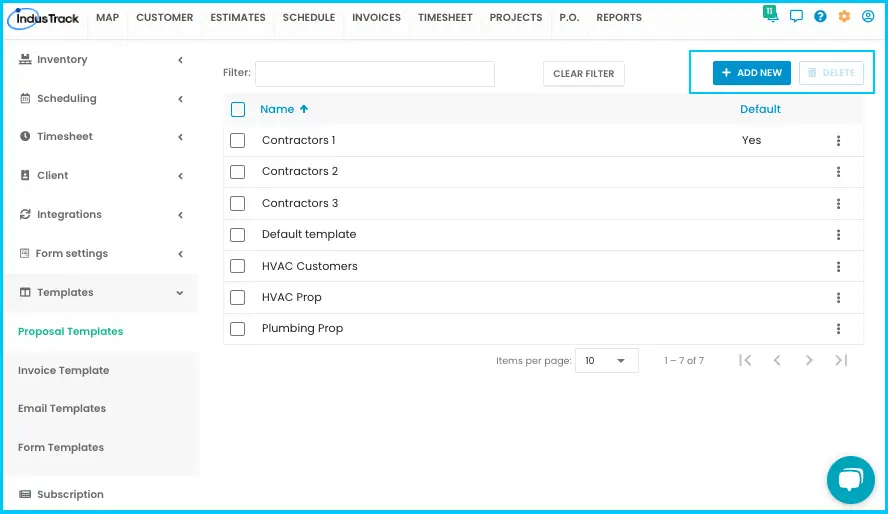
Task: Open the kebab menu for Contractors 2
Action: coord(838,172)
